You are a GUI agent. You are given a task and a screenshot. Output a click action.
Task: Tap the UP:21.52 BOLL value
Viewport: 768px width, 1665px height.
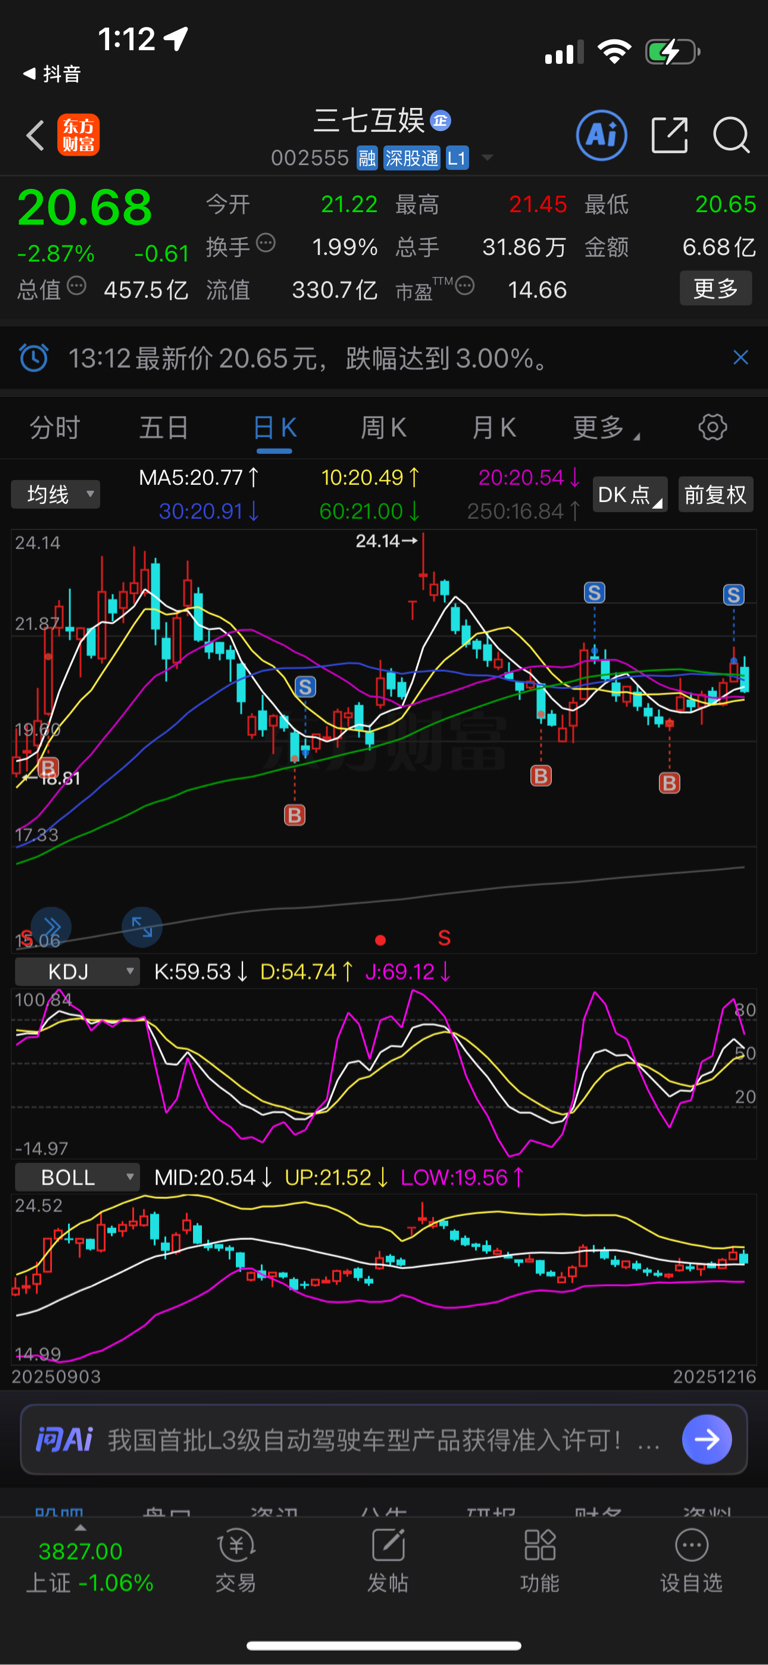tap(337, 1177)
